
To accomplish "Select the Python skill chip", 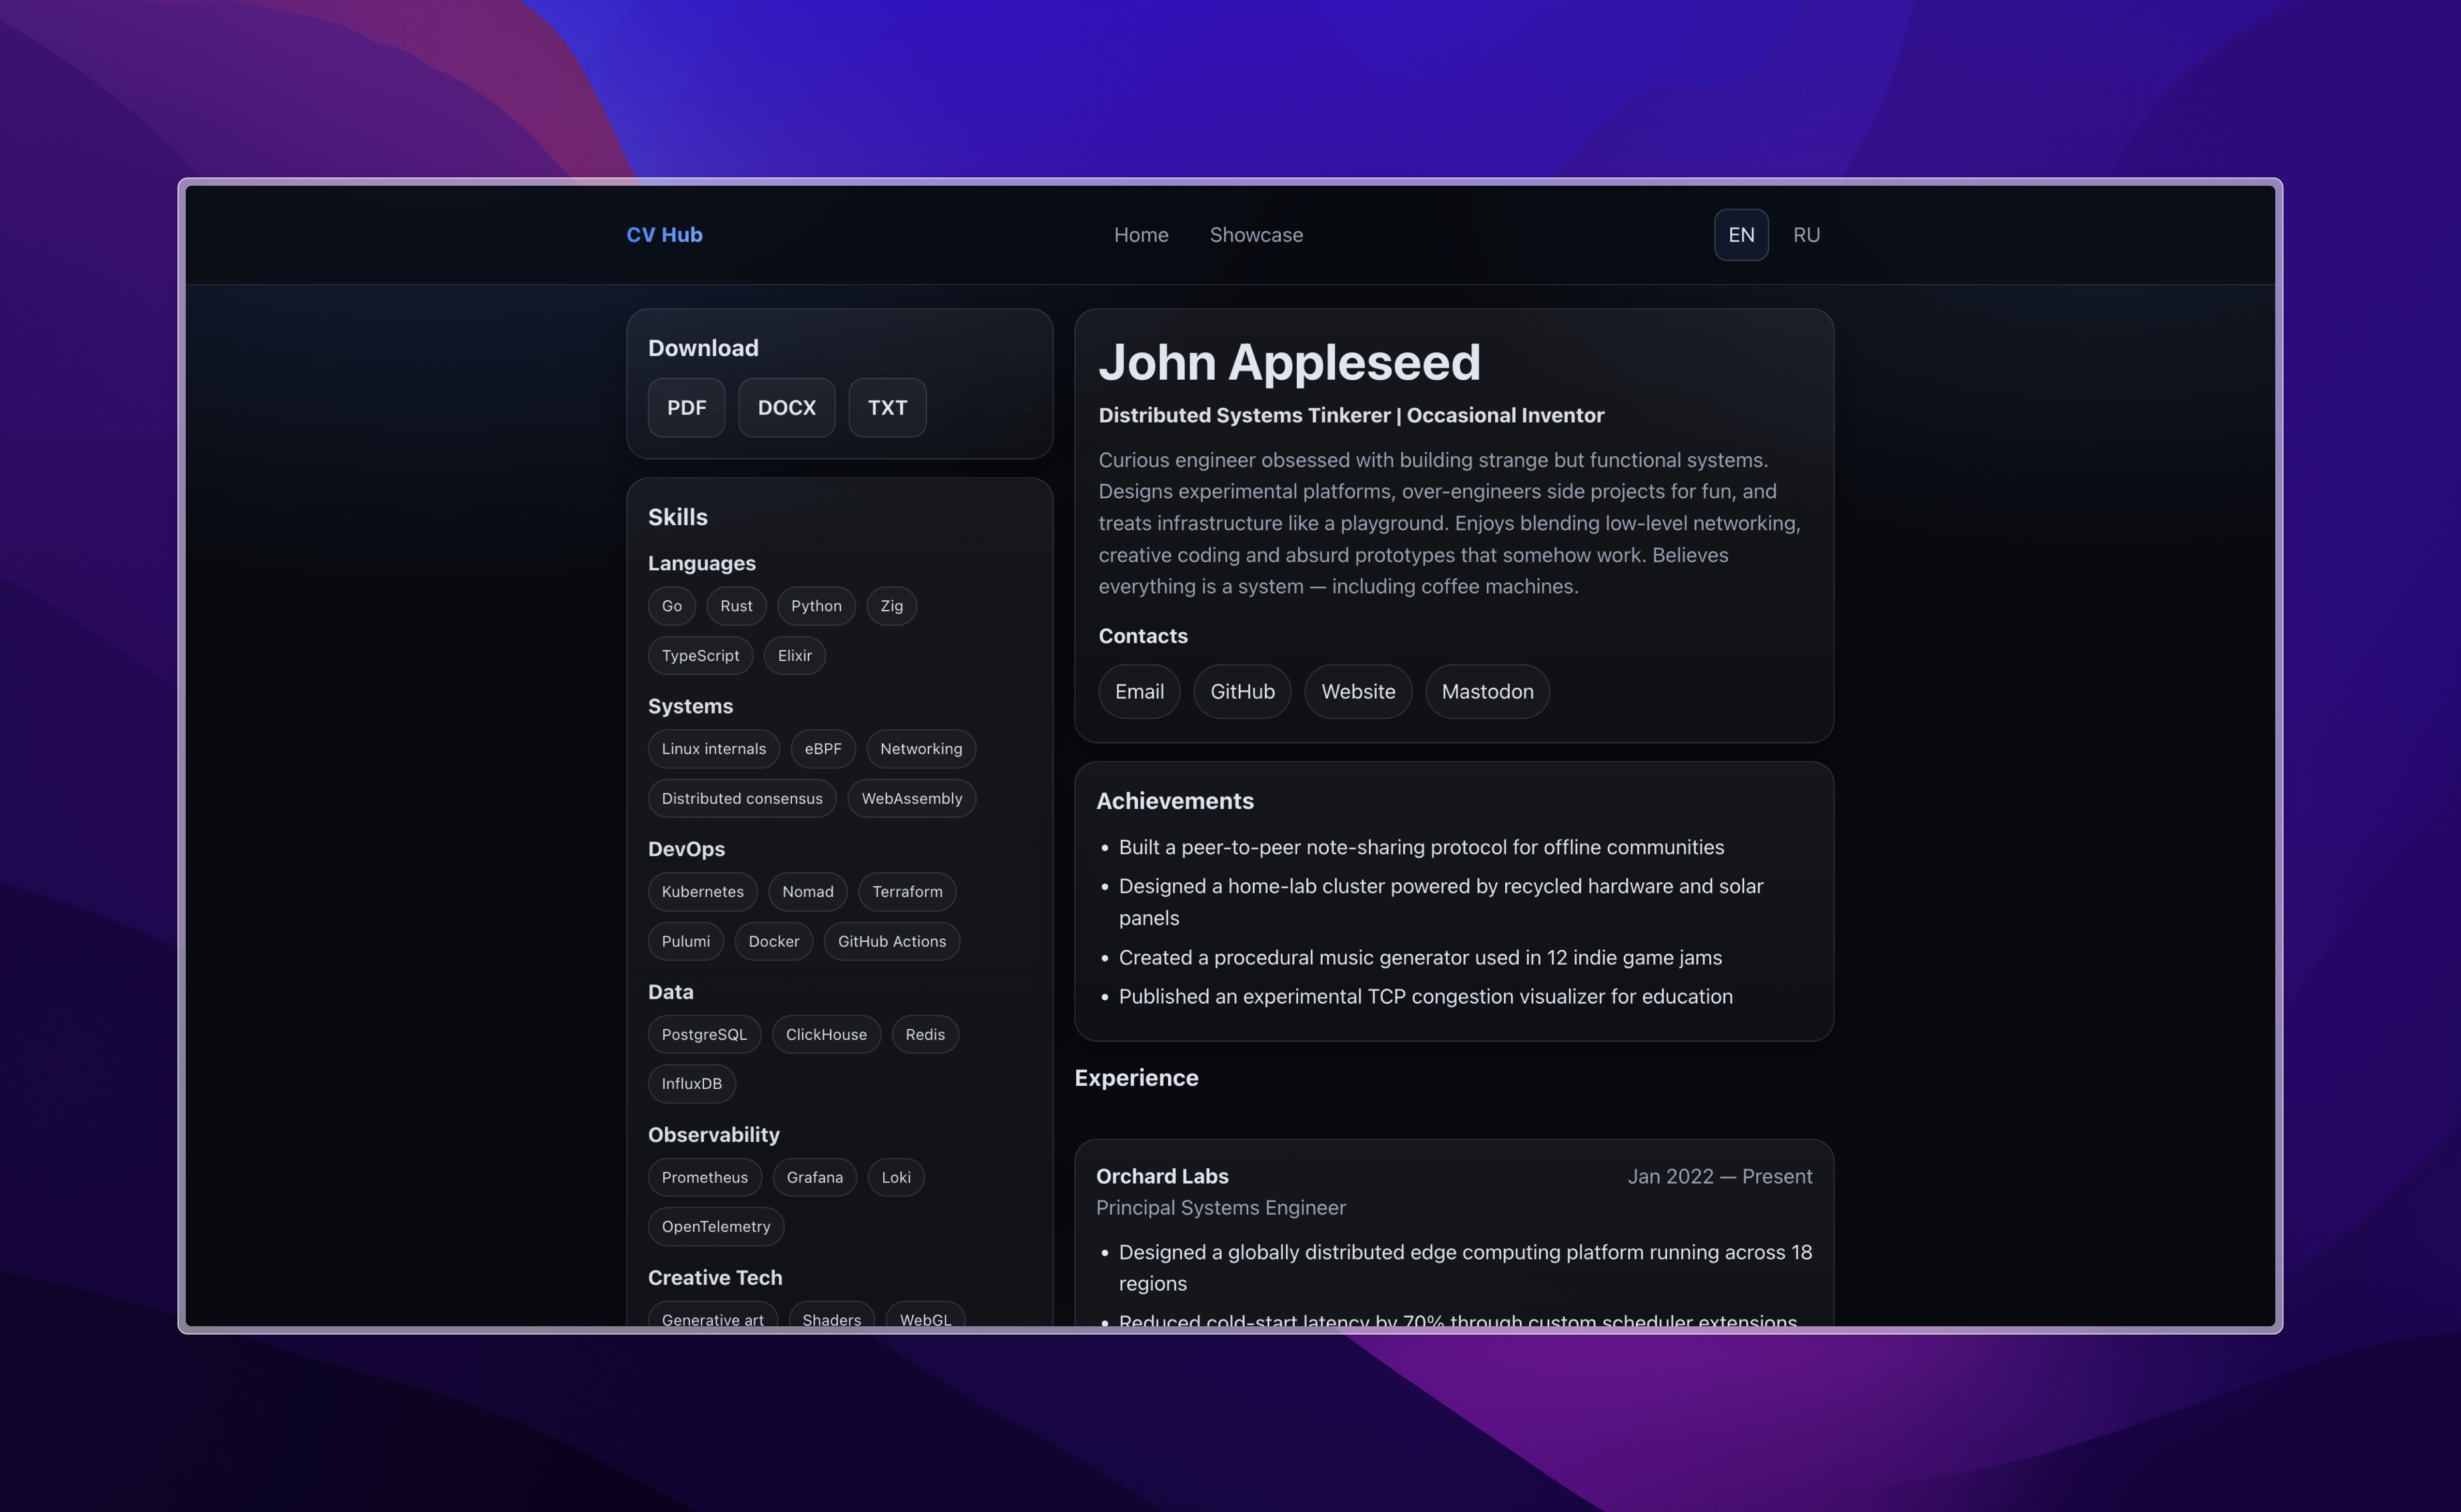I will pos(816,606).
